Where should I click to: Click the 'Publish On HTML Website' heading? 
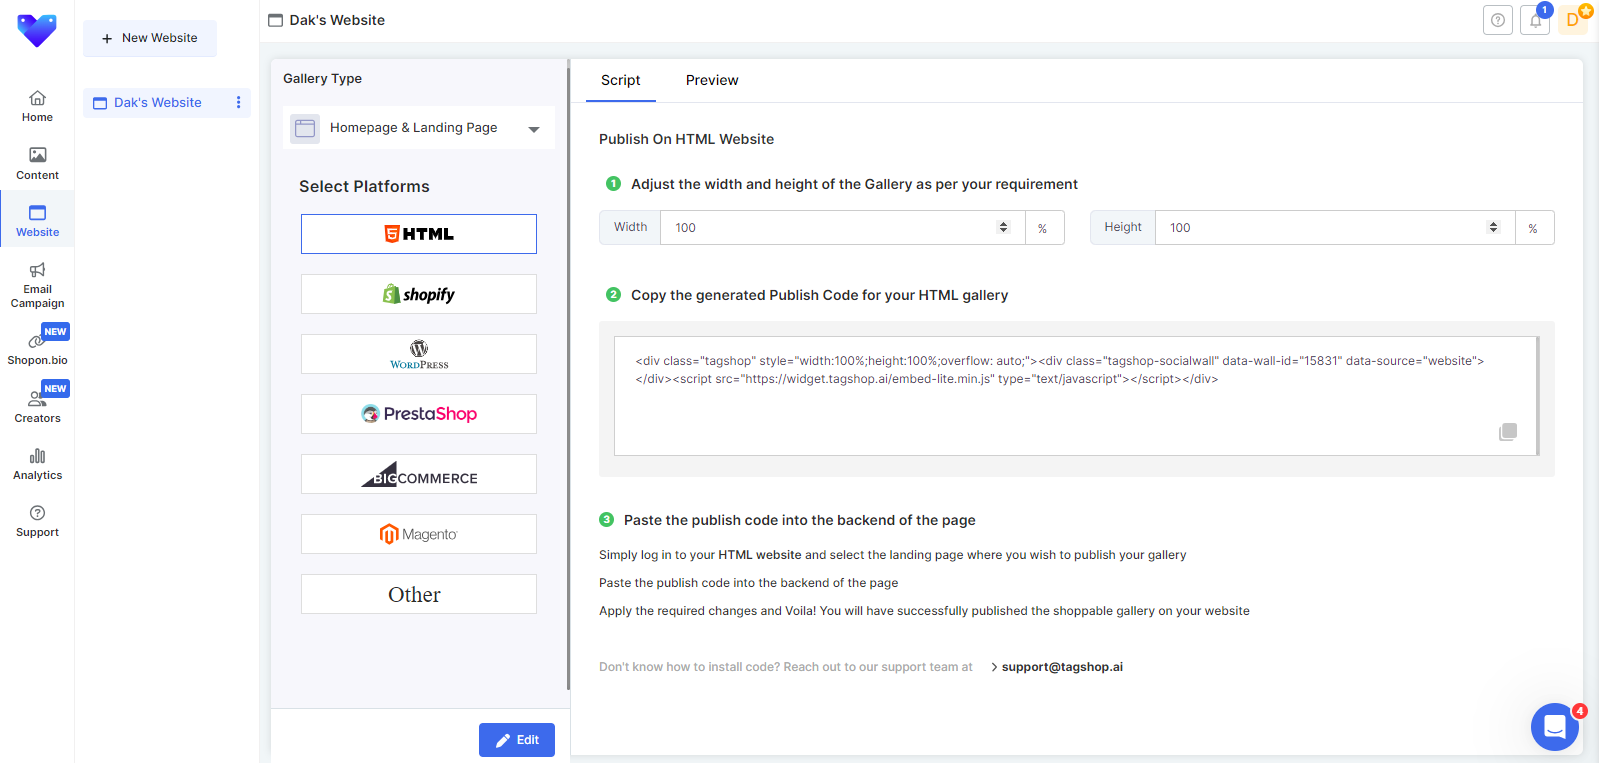click(686, 139)
